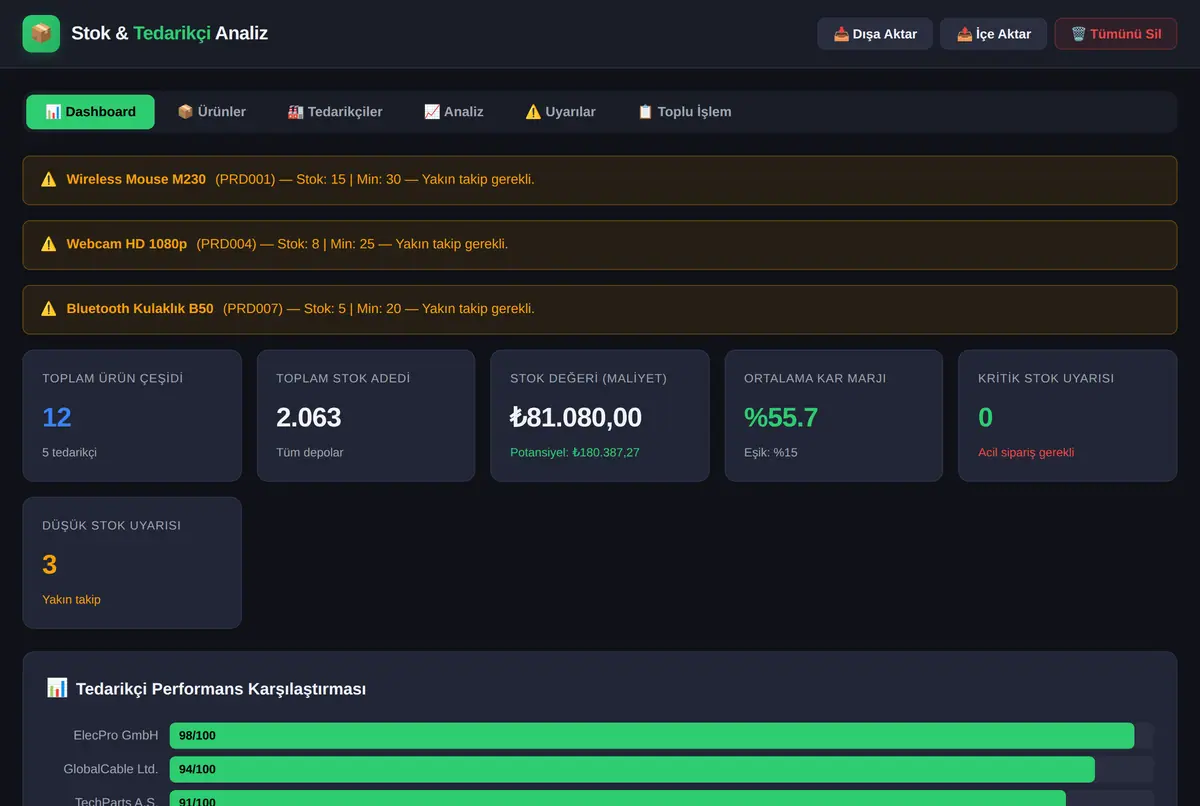Click the Tümünü Sil button
Screen dimensions: 1200x806
click(x=1116, y=34)
